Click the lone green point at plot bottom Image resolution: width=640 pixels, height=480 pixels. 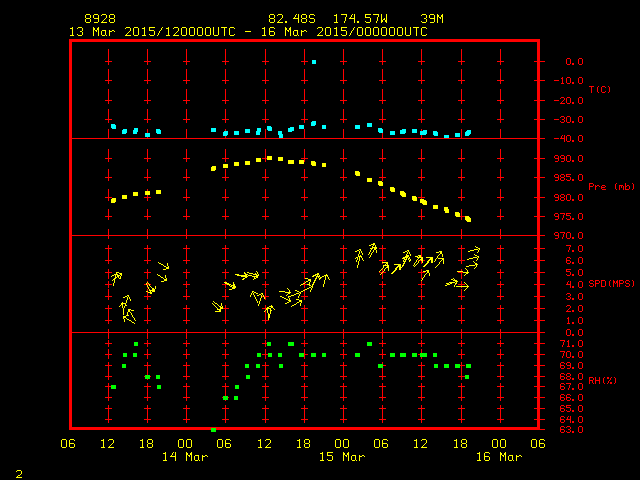click(213, 429)
